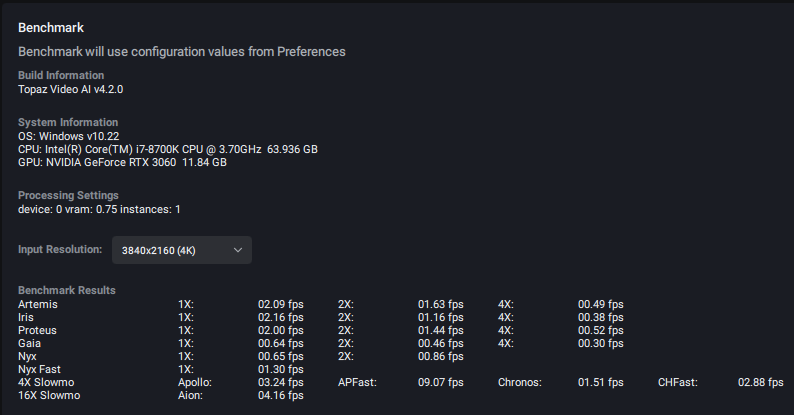Click the Chronos 01.51 fps result
This screenshot has height=415, width=794.
click(x=600, y=382)
